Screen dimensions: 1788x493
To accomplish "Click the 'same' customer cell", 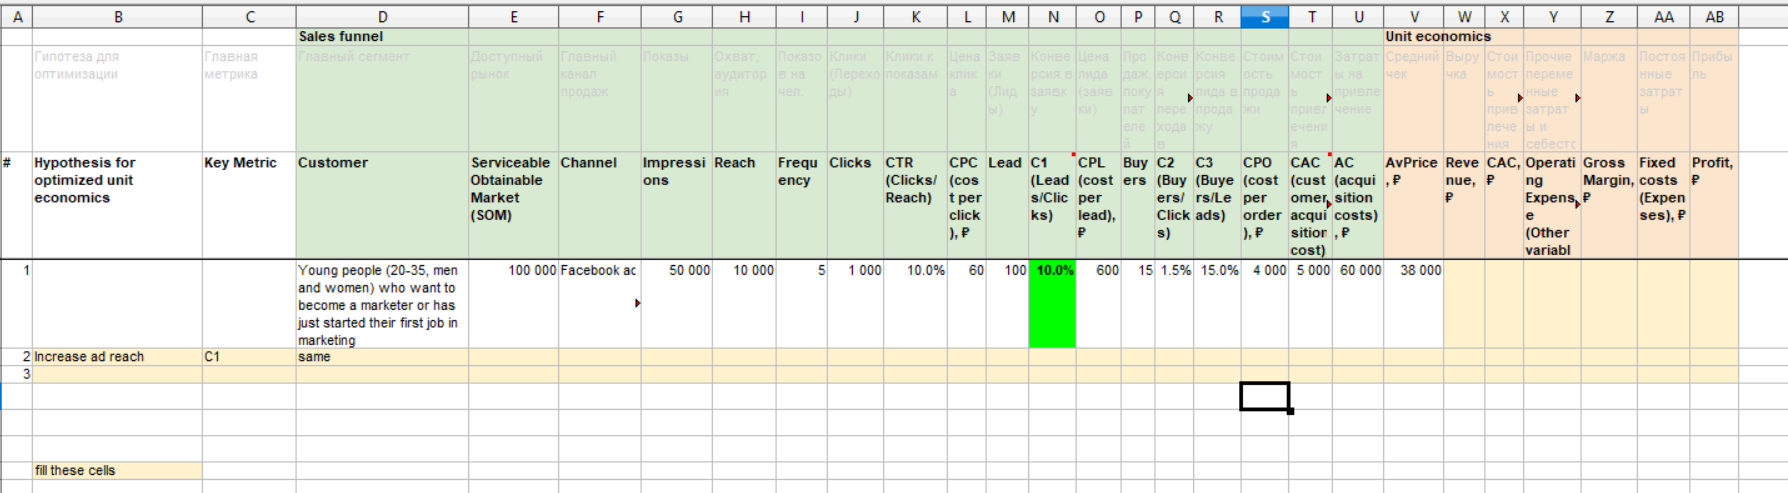I will click(382, 357).
